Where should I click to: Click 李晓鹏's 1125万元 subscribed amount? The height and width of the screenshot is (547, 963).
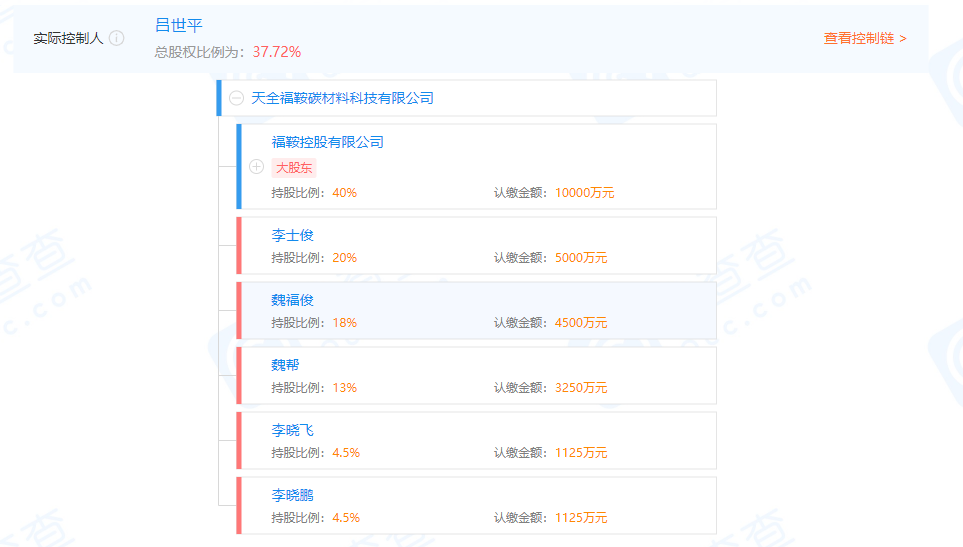click(580, 518)
